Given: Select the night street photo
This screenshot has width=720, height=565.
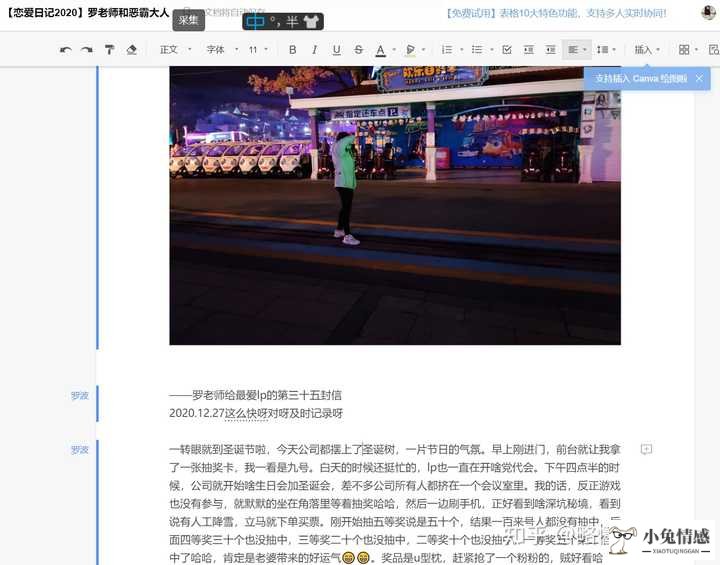Looking at the screenshot, I should 395,205.
